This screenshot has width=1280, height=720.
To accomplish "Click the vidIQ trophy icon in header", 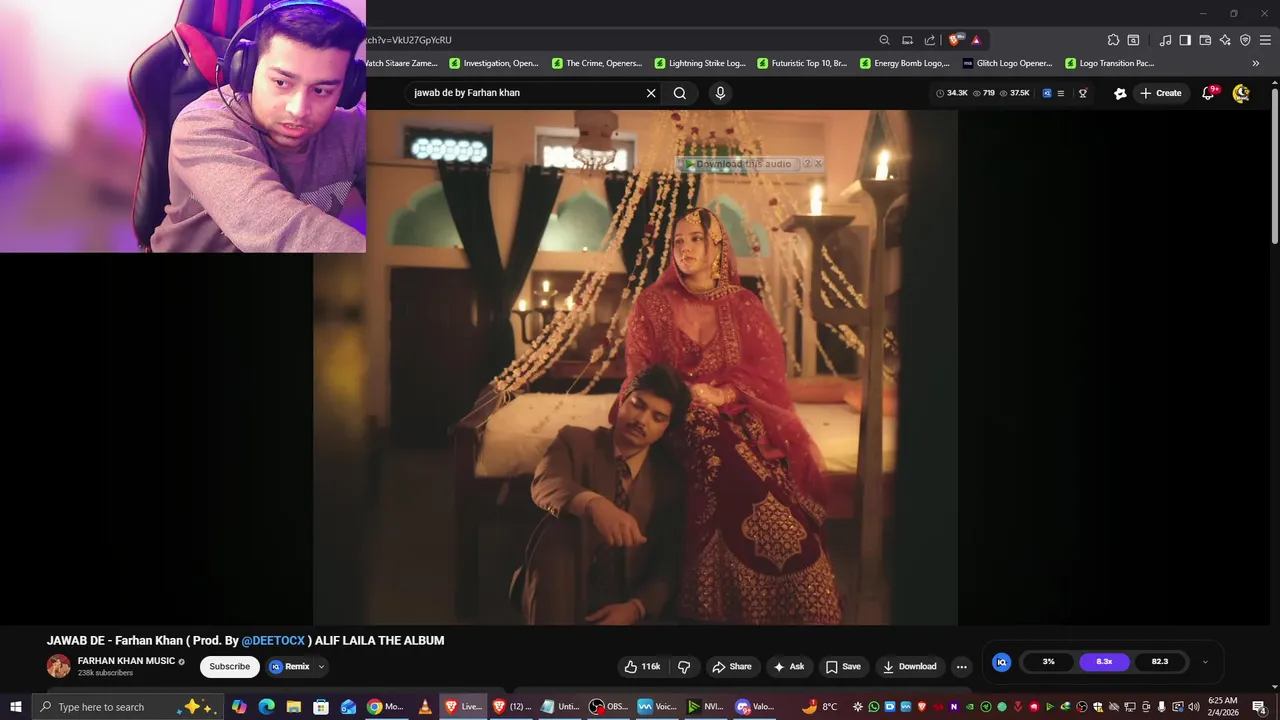I will (1082, 93).
